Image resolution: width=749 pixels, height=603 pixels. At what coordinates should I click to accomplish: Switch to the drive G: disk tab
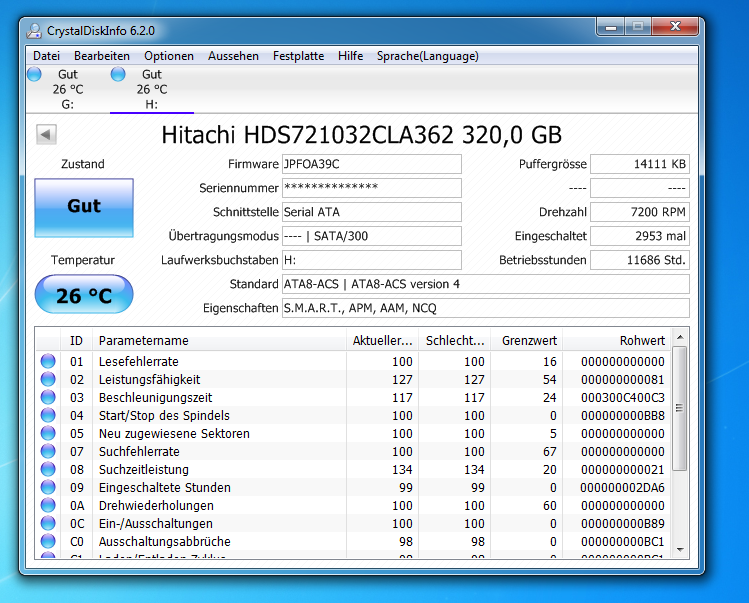(68, 89)
